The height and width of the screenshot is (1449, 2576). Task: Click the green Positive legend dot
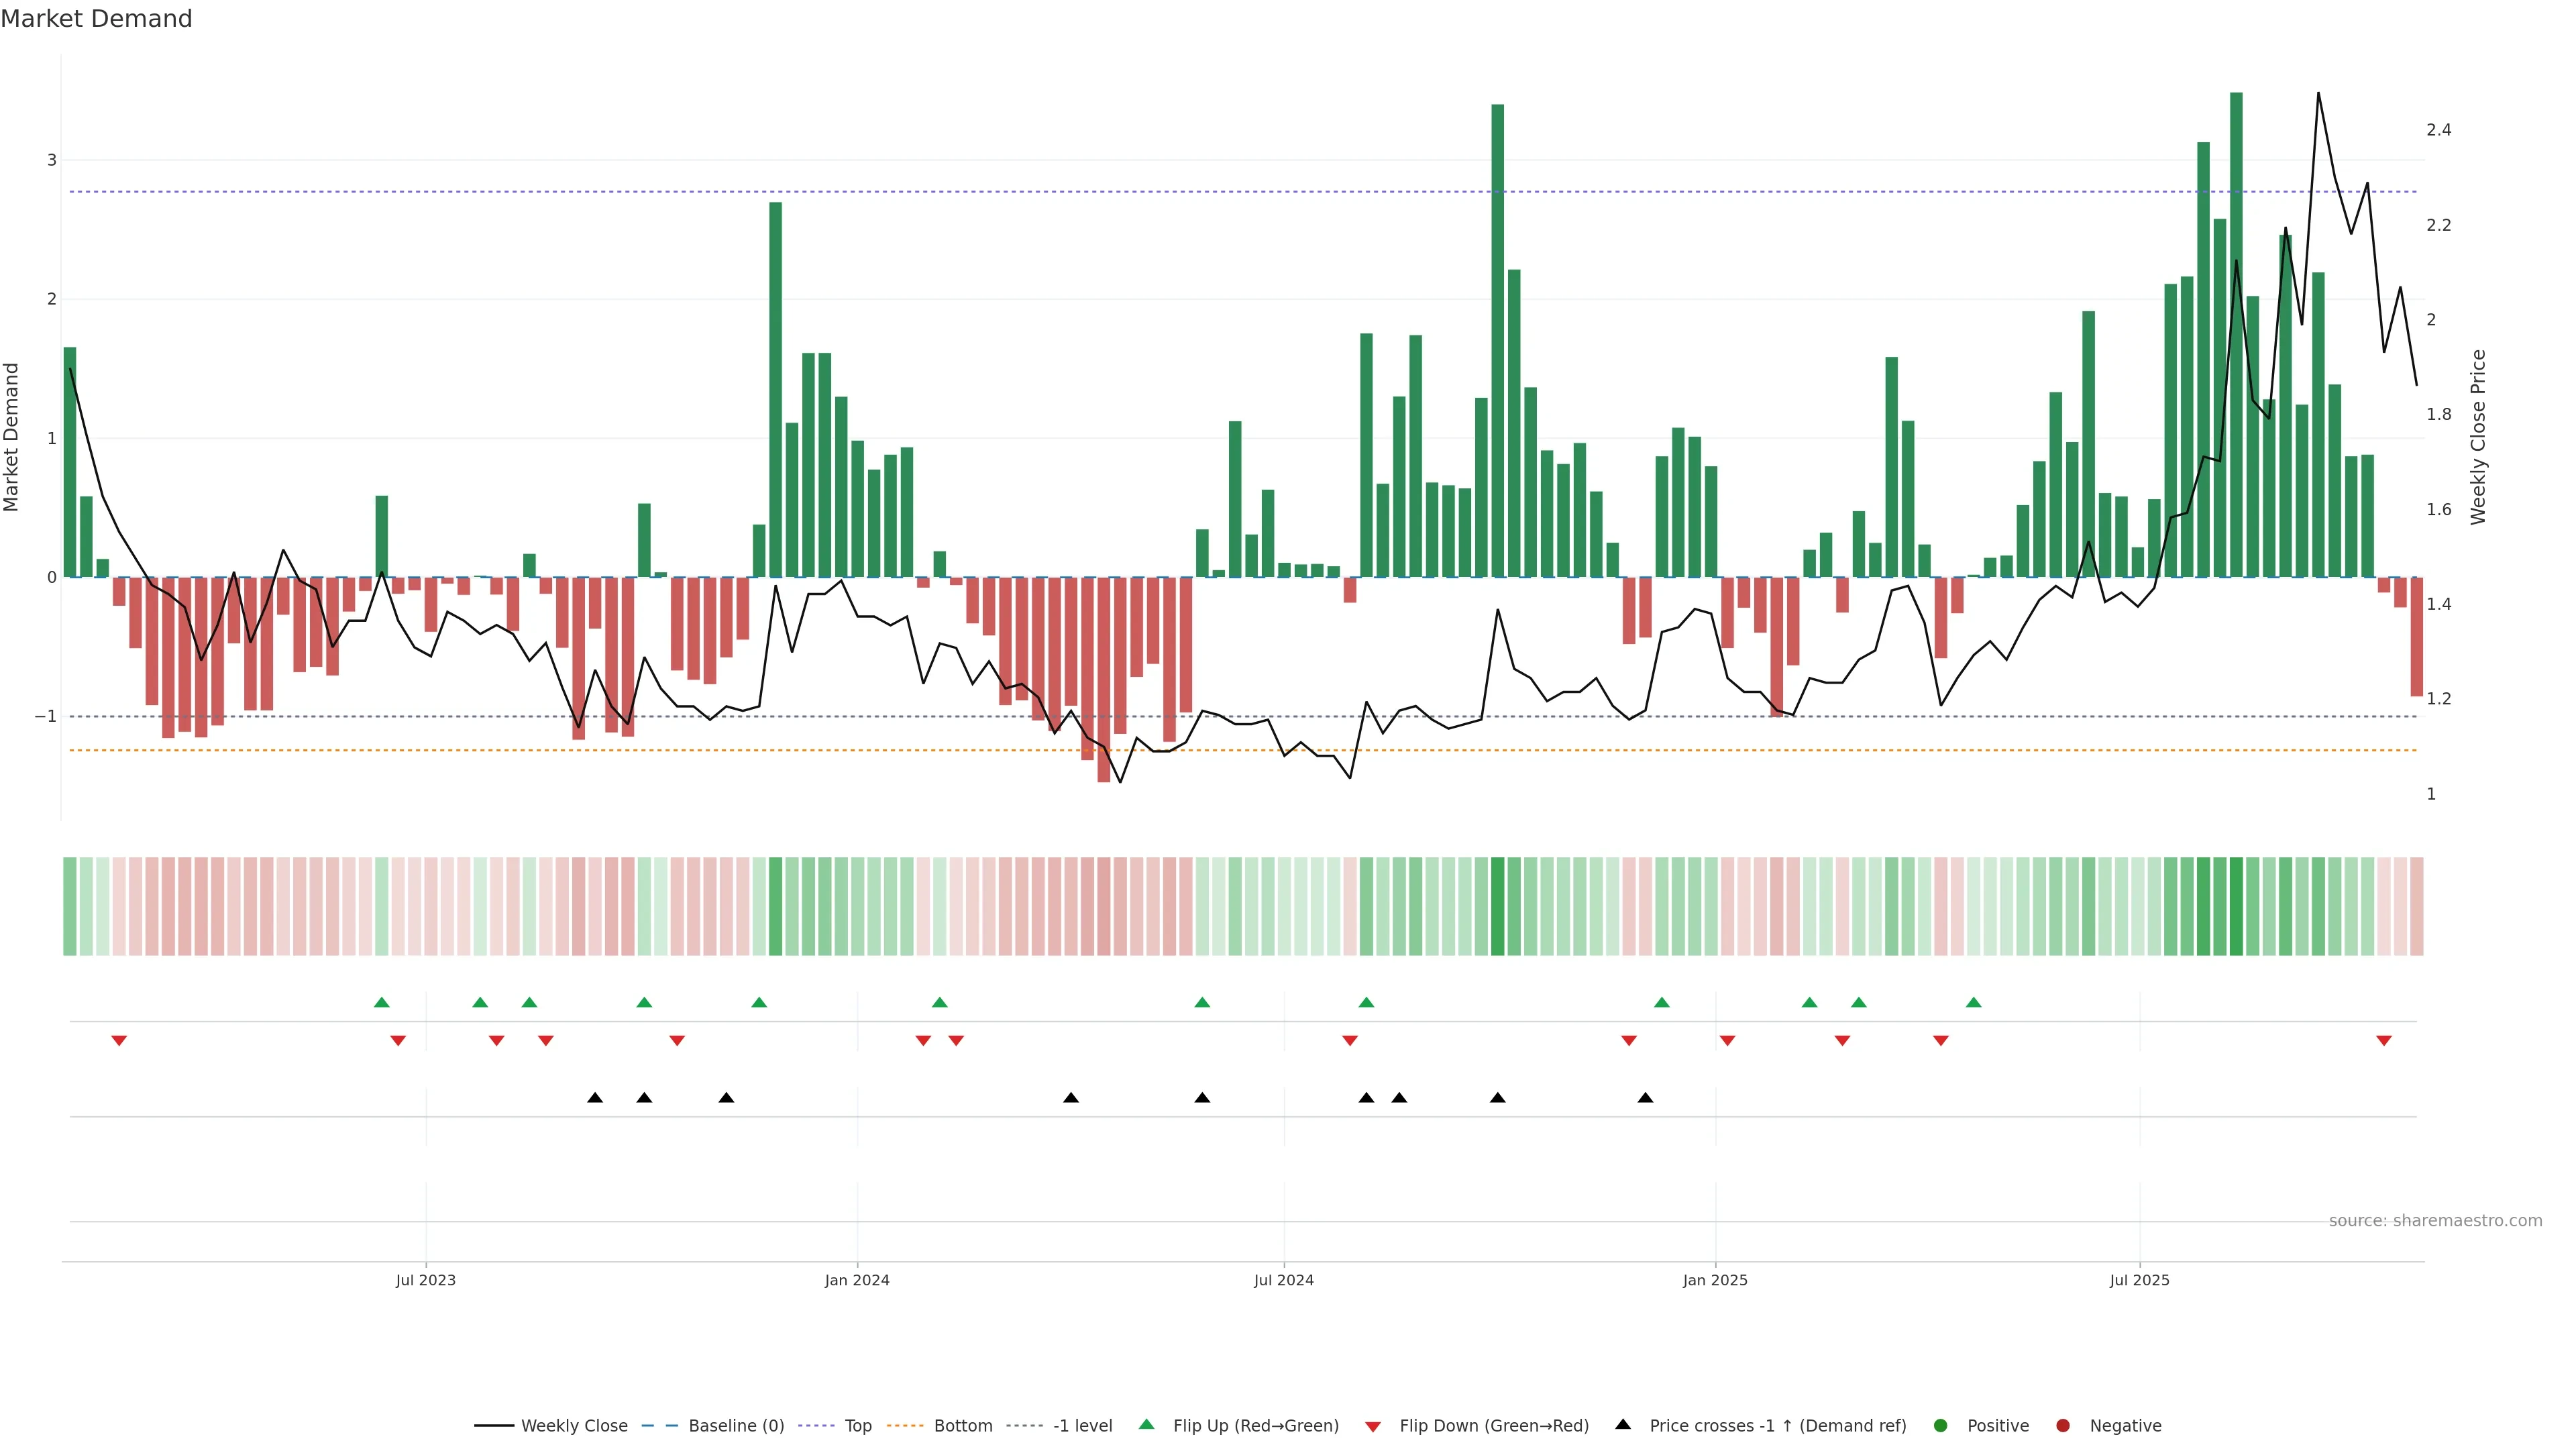pyautogui.click(x=1941, y=1426)
